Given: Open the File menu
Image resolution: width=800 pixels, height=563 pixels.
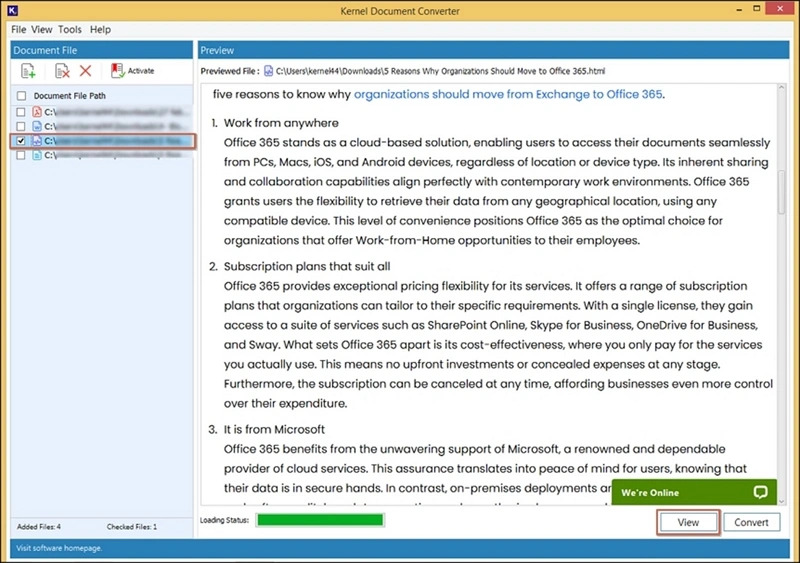Looking at the screenshot, I should (x=18, y=30).
